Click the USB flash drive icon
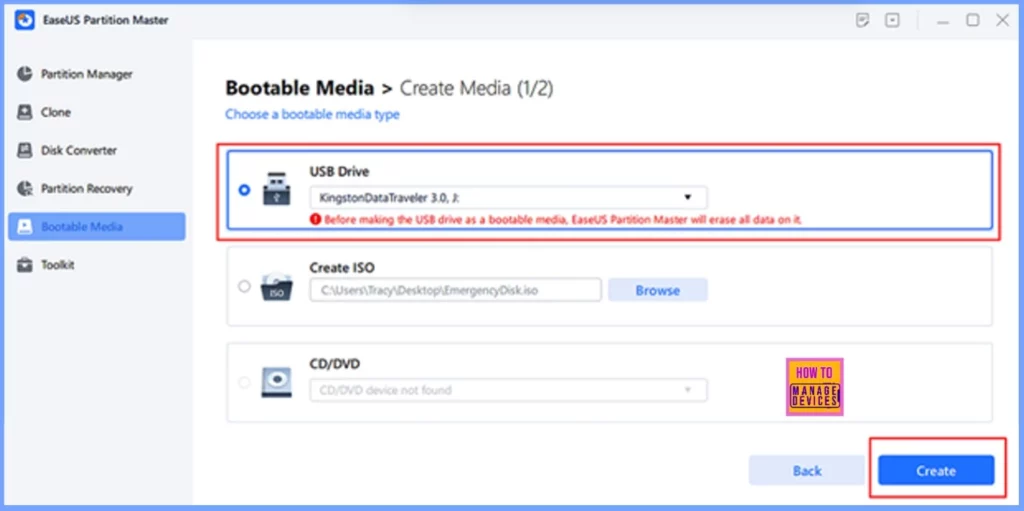 276,190
